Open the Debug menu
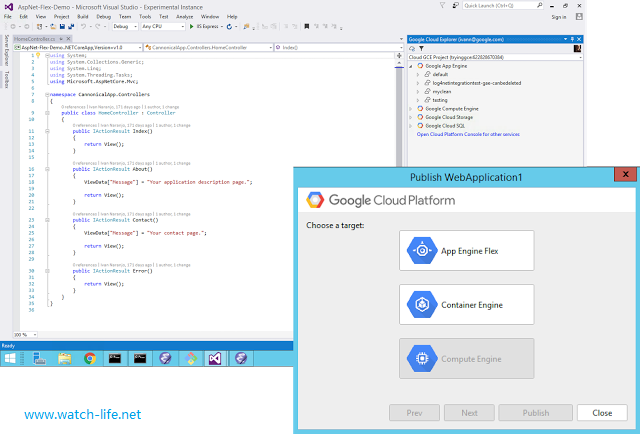Screen dimensions: 640x434 (104, 17)
